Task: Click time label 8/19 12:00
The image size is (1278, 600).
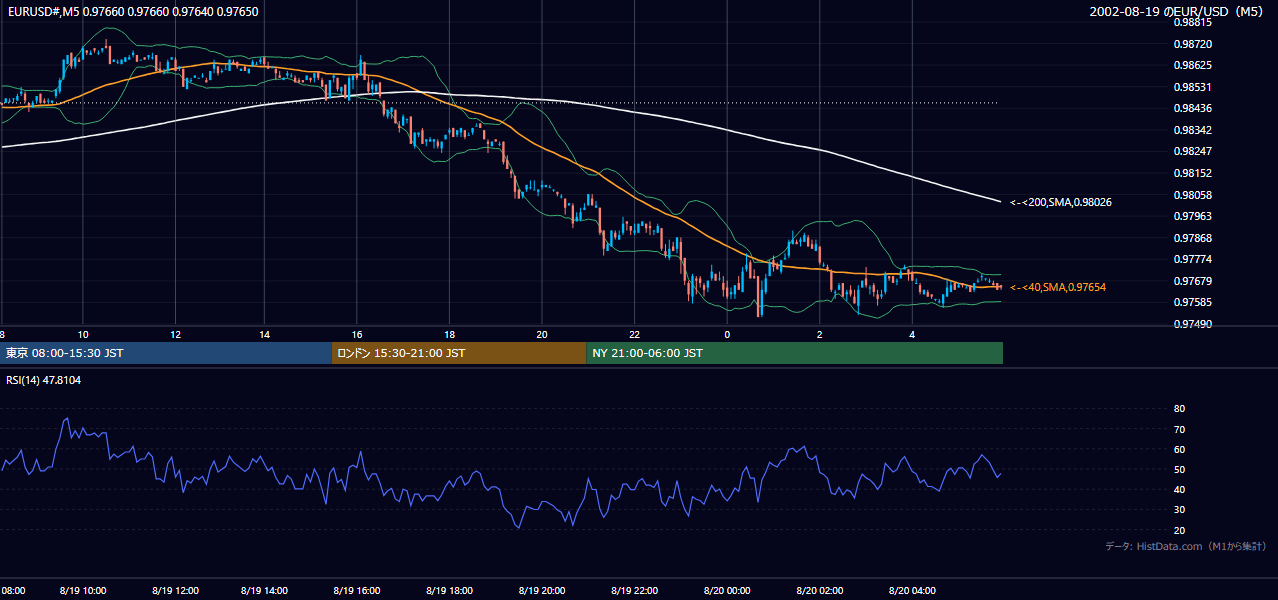Action: [176, 591]
